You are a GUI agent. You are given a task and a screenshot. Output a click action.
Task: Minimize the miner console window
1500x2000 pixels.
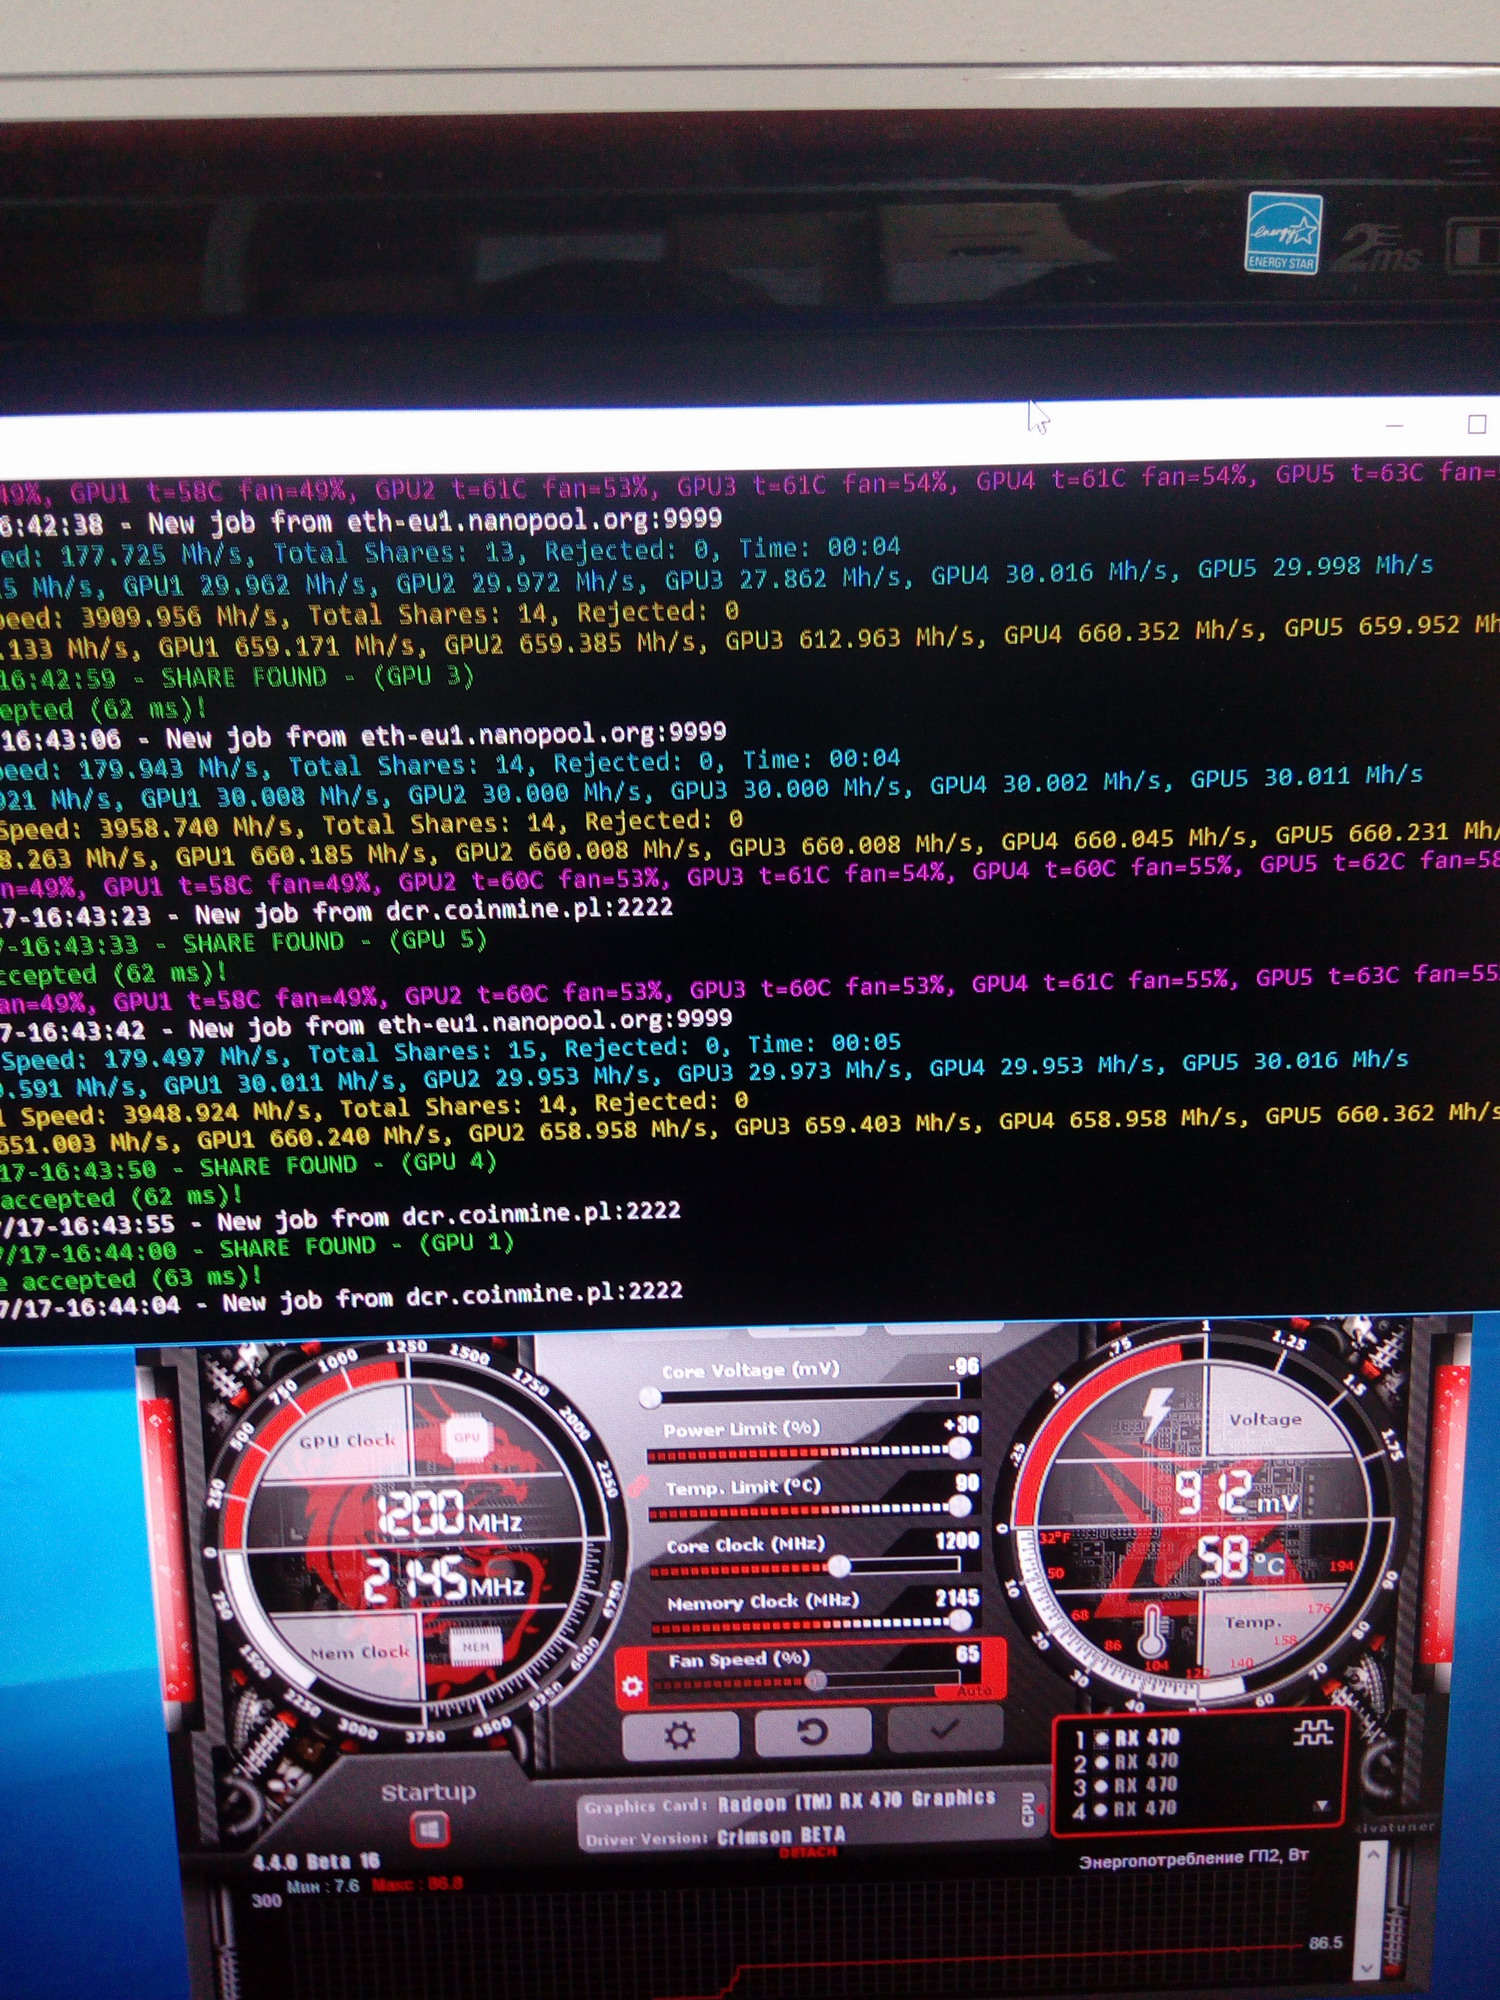1395,426
